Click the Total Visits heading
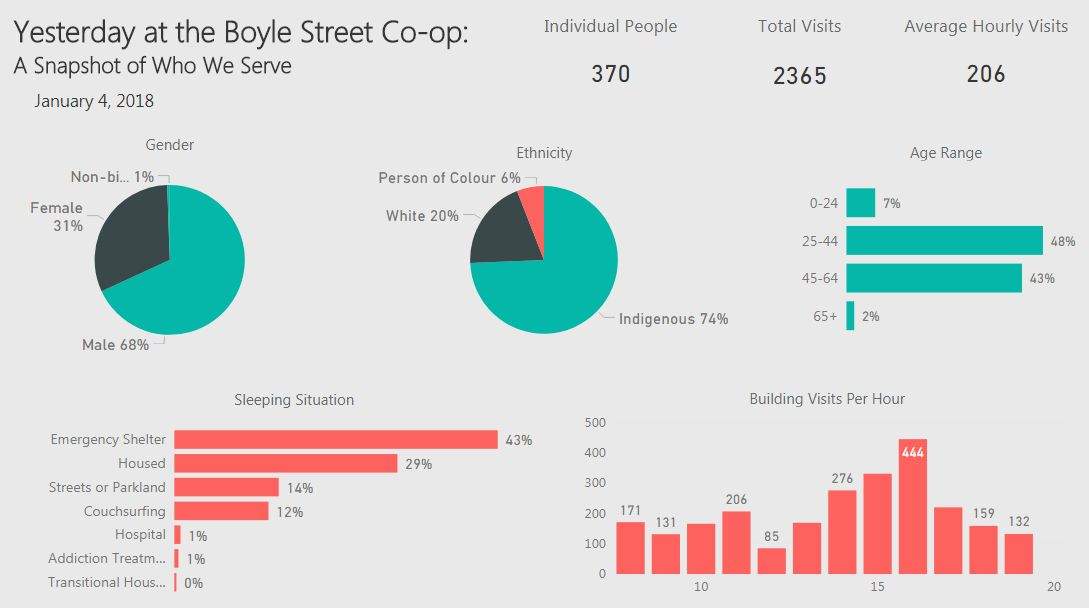This screenshot has height=608, width=1089. (x=799, y=26)
